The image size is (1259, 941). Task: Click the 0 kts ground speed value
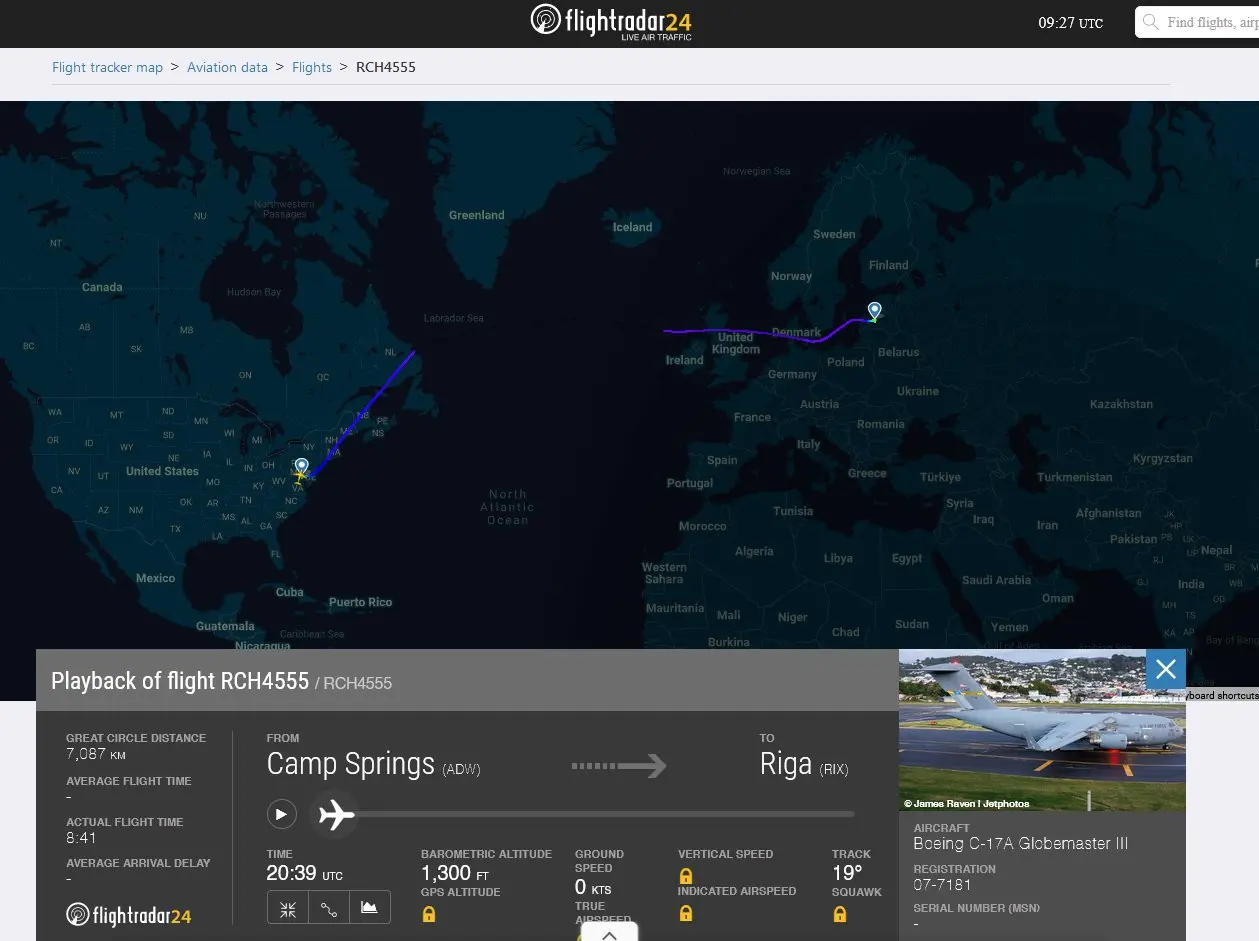(593, 889)
